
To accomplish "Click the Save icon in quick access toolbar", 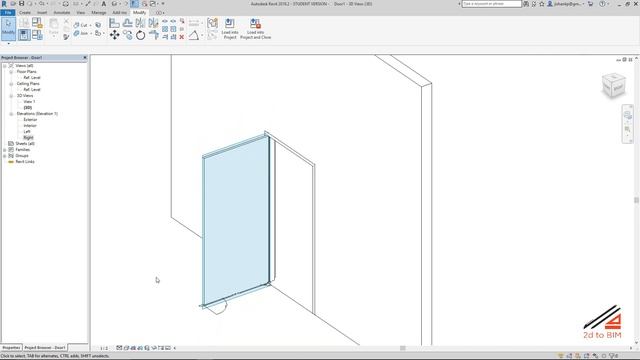I will click(x=22, y=4).
